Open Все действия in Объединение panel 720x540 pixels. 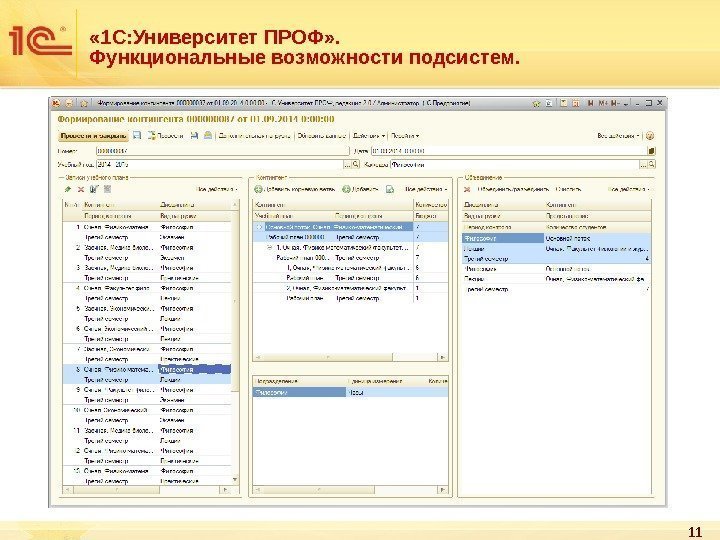[x=629, y=189]
